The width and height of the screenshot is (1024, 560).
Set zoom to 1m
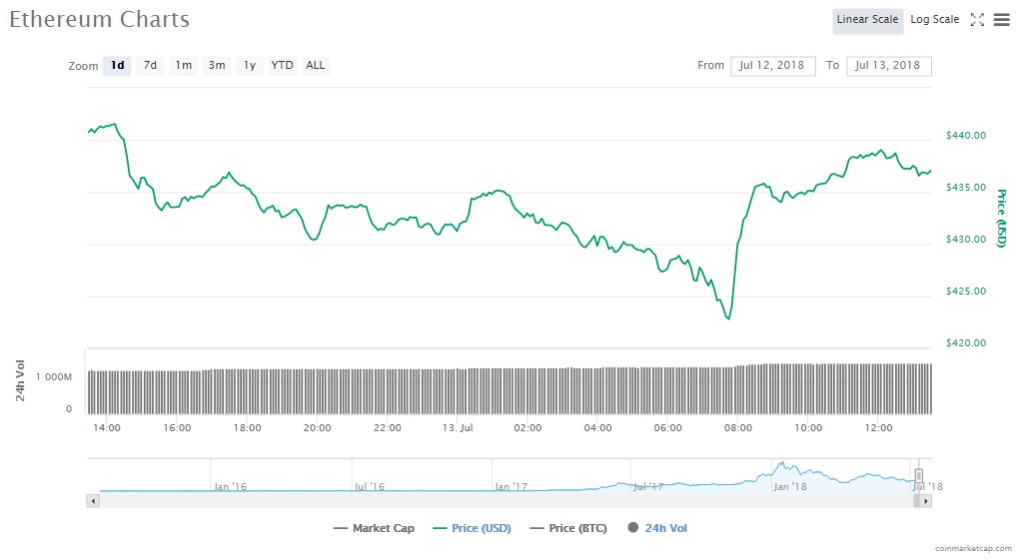click(183, 66)
